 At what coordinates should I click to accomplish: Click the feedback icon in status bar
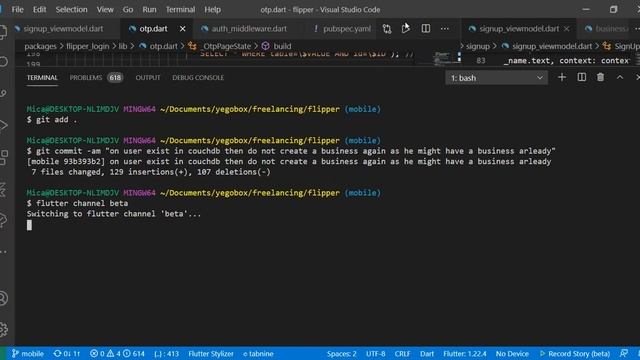[x=623, y=353]
